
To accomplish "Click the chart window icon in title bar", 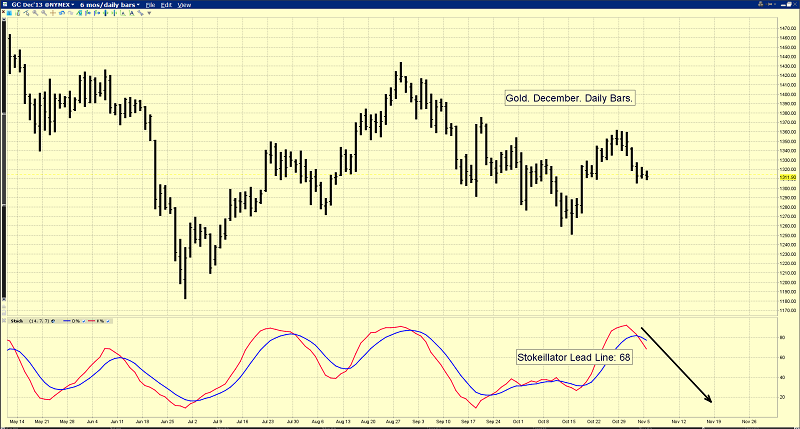I will pos(5,5).
